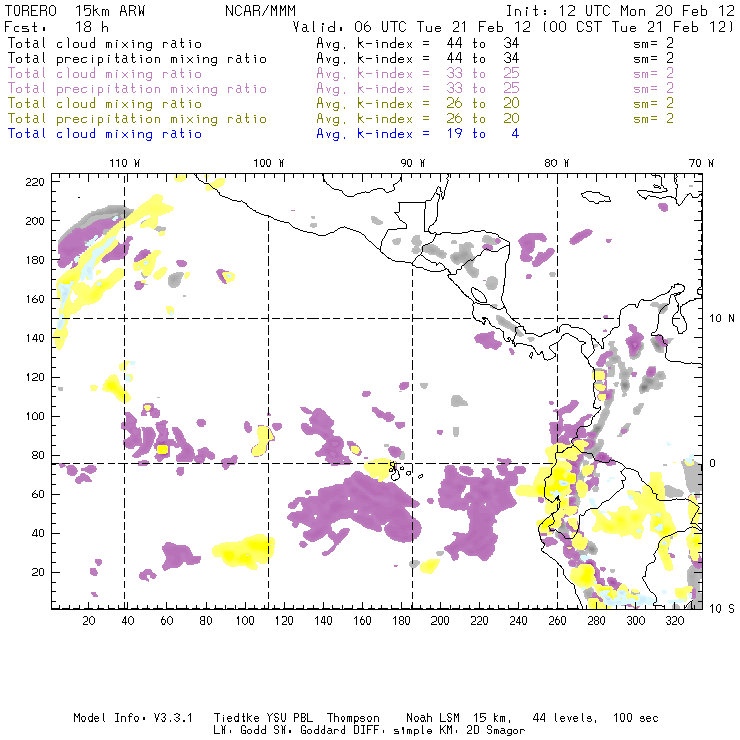Click the '110 W' longitude label
This screenshot has width=740, height=740.
[125, 163]
